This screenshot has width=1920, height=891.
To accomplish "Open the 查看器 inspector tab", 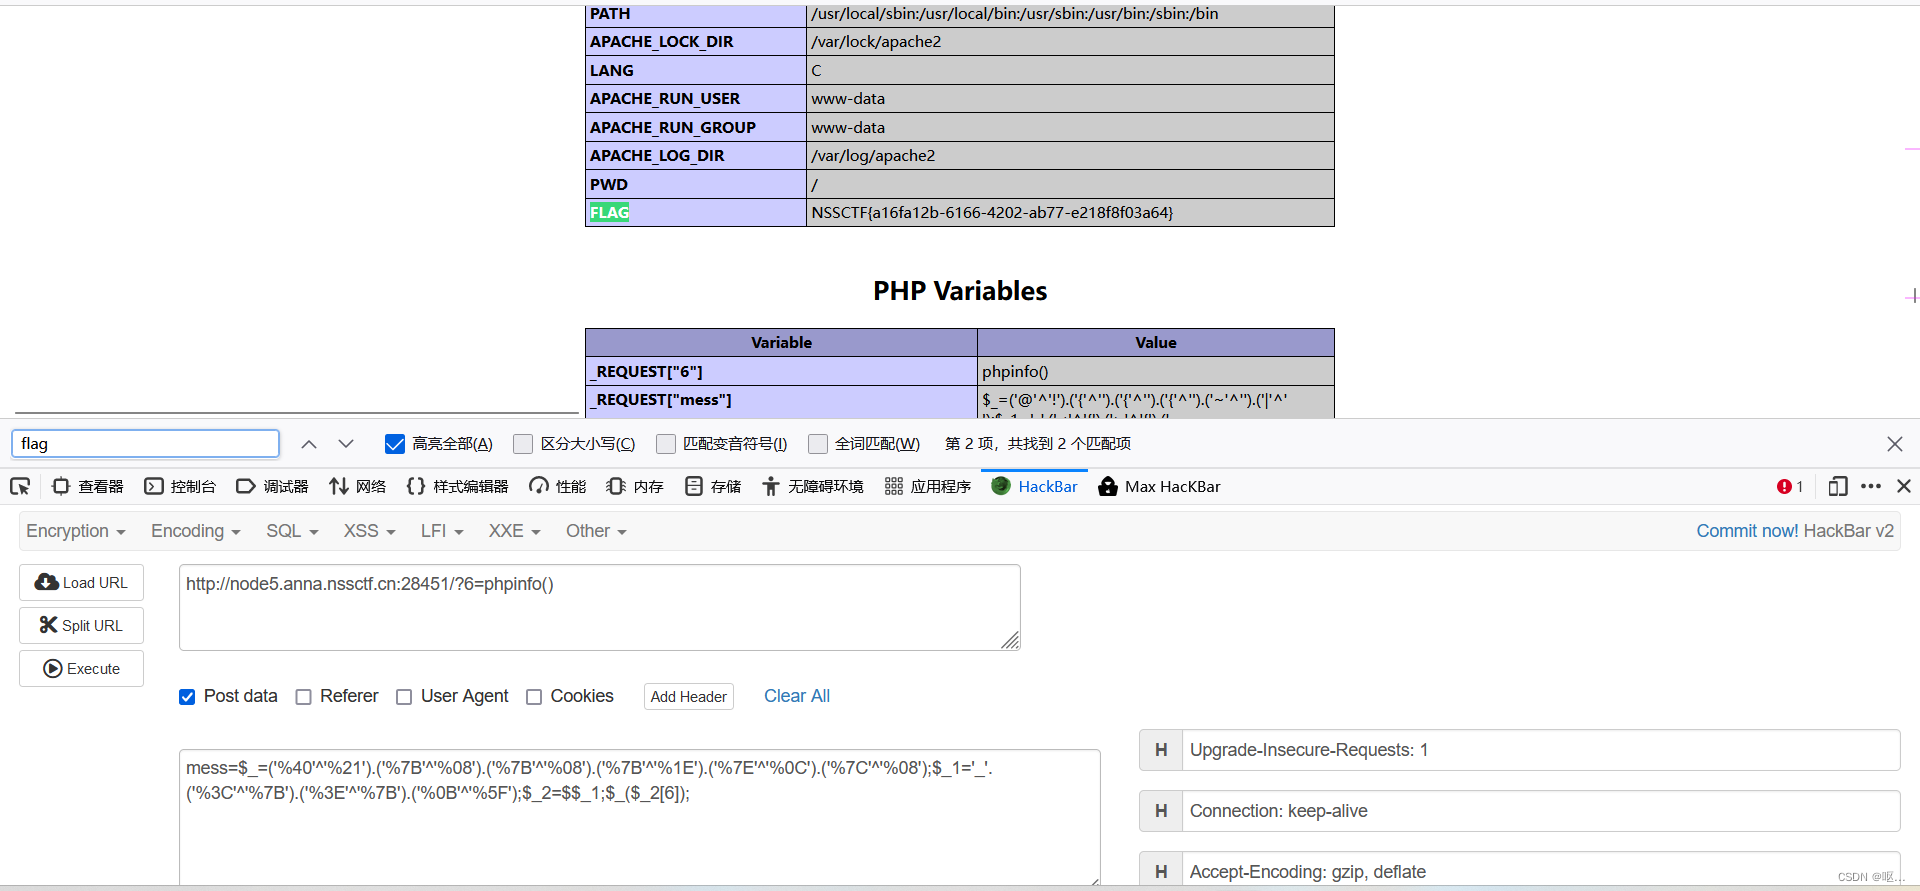I will 88,486.
